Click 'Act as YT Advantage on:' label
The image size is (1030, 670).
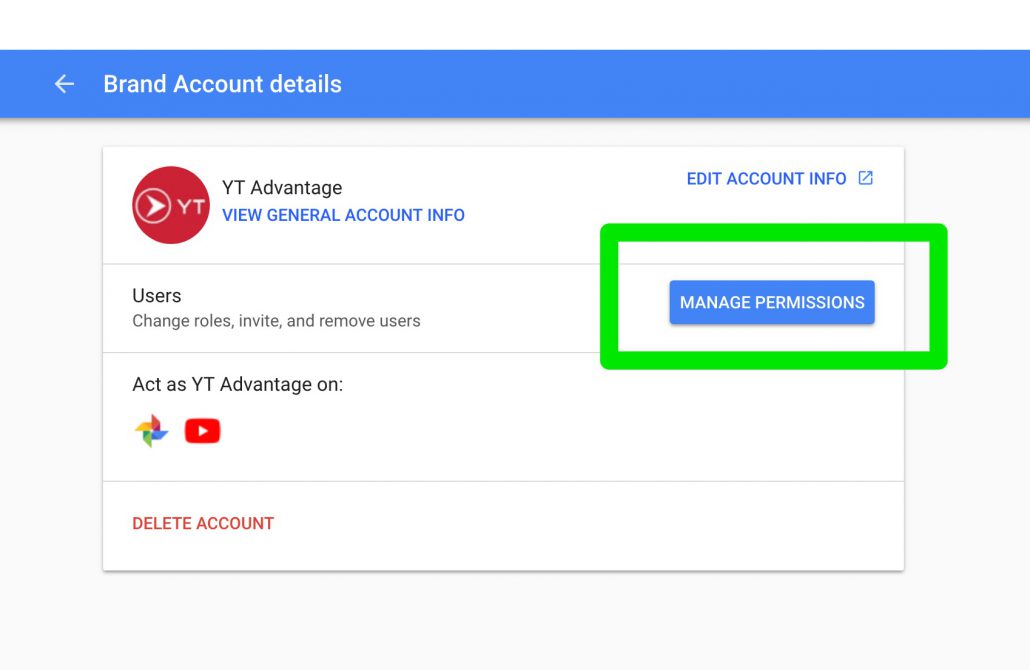pyautogui.click(x=238, y=384)
